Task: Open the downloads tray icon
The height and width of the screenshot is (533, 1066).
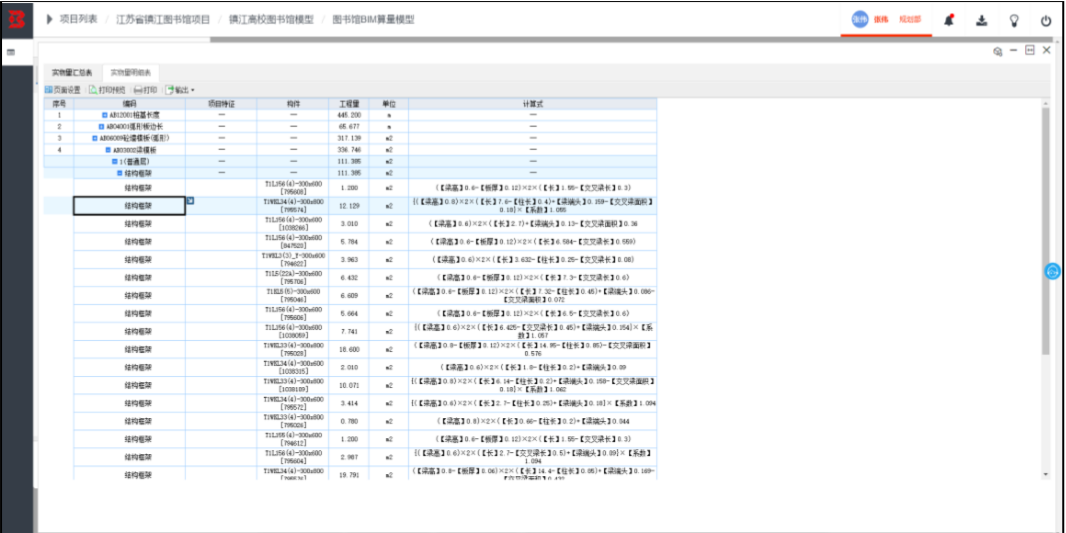Action: tap(981, 20)
